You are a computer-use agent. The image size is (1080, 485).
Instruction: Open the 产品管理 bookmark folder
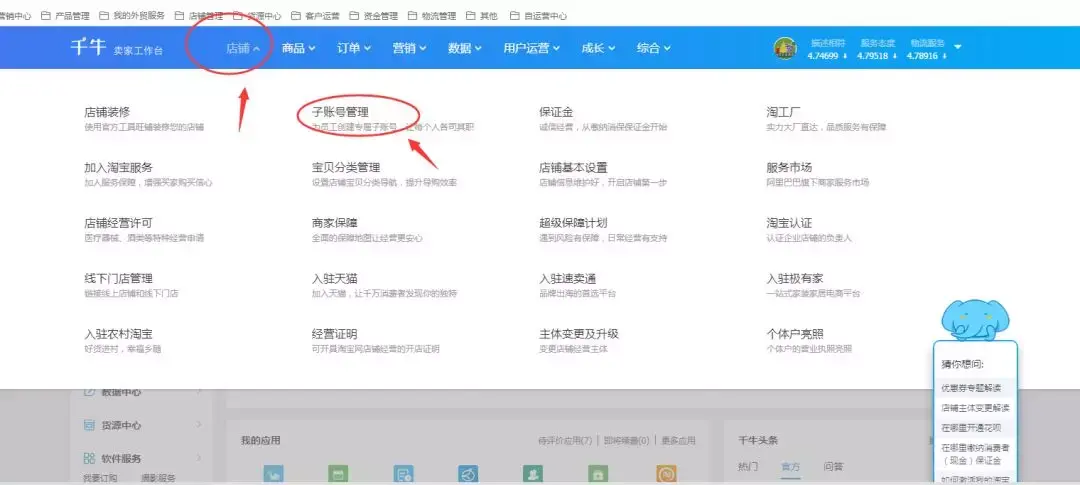pyautogui.click(x=65, y=15)
